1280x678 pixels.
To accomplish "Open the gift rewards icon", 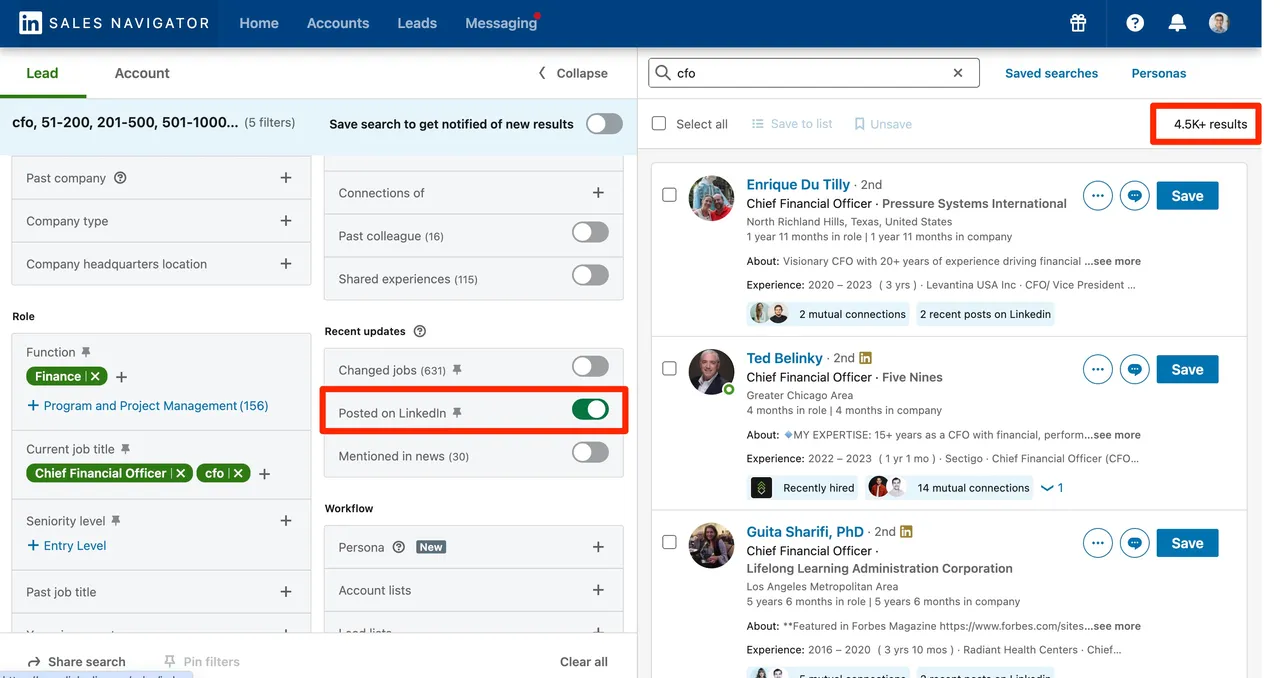I will click(1077, 23).
